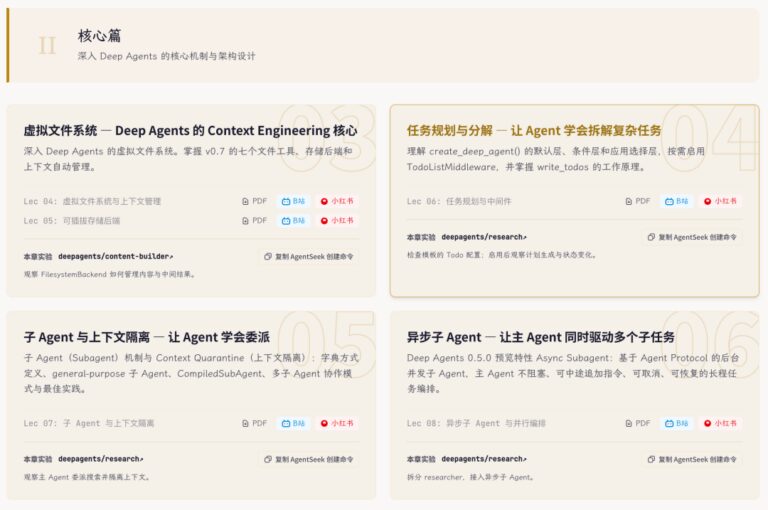This screenshot has width=768, height=510.
Task: Open B站 link for Lec 05
Action: 293,221
